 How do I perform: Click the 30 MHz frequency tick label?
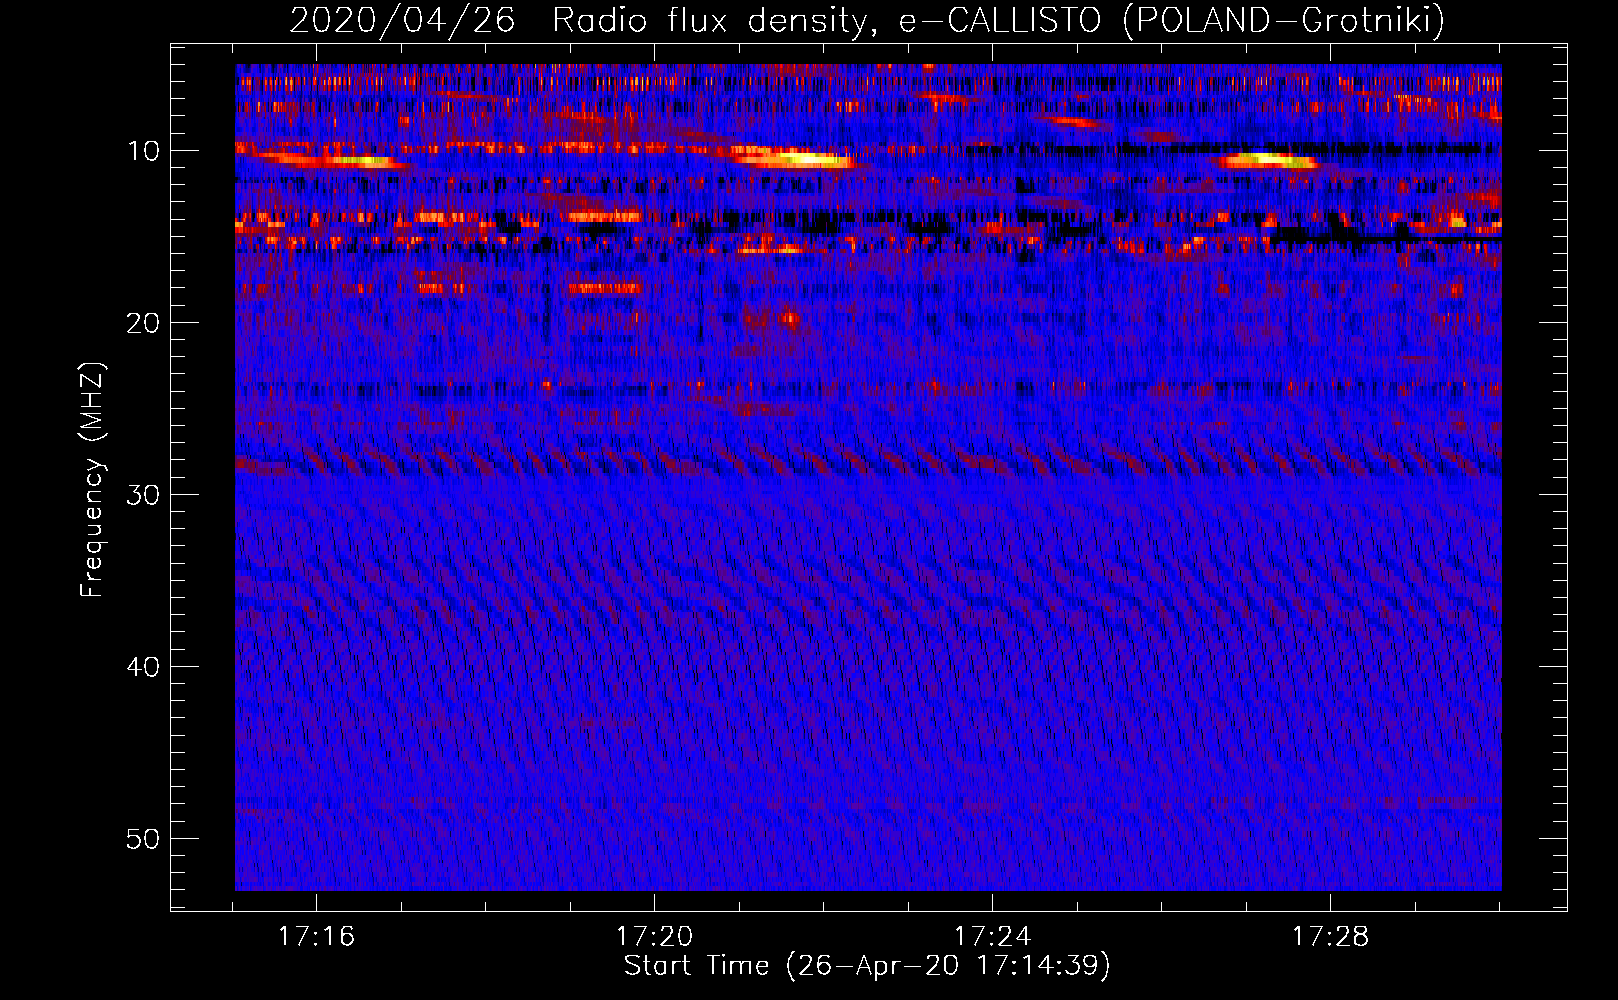point(144,495)
